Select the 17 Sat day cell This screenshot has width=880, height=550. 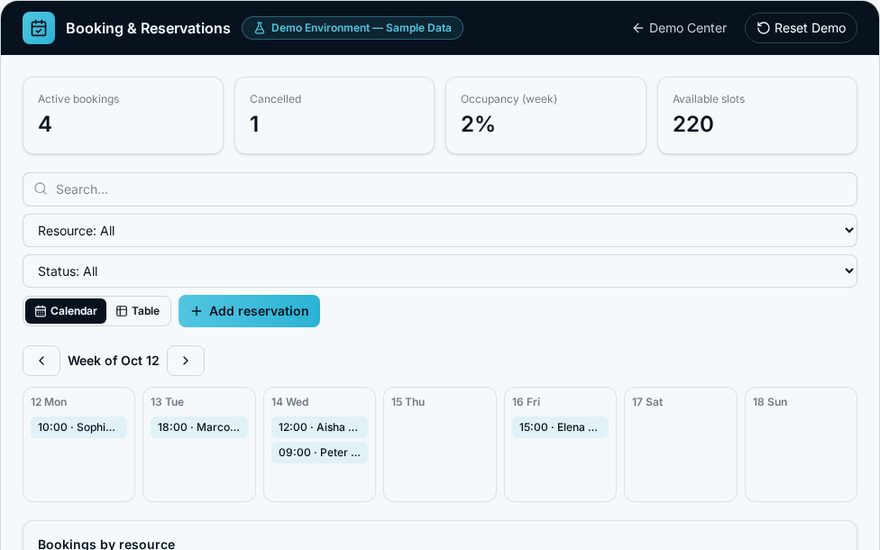pos(681,444)
